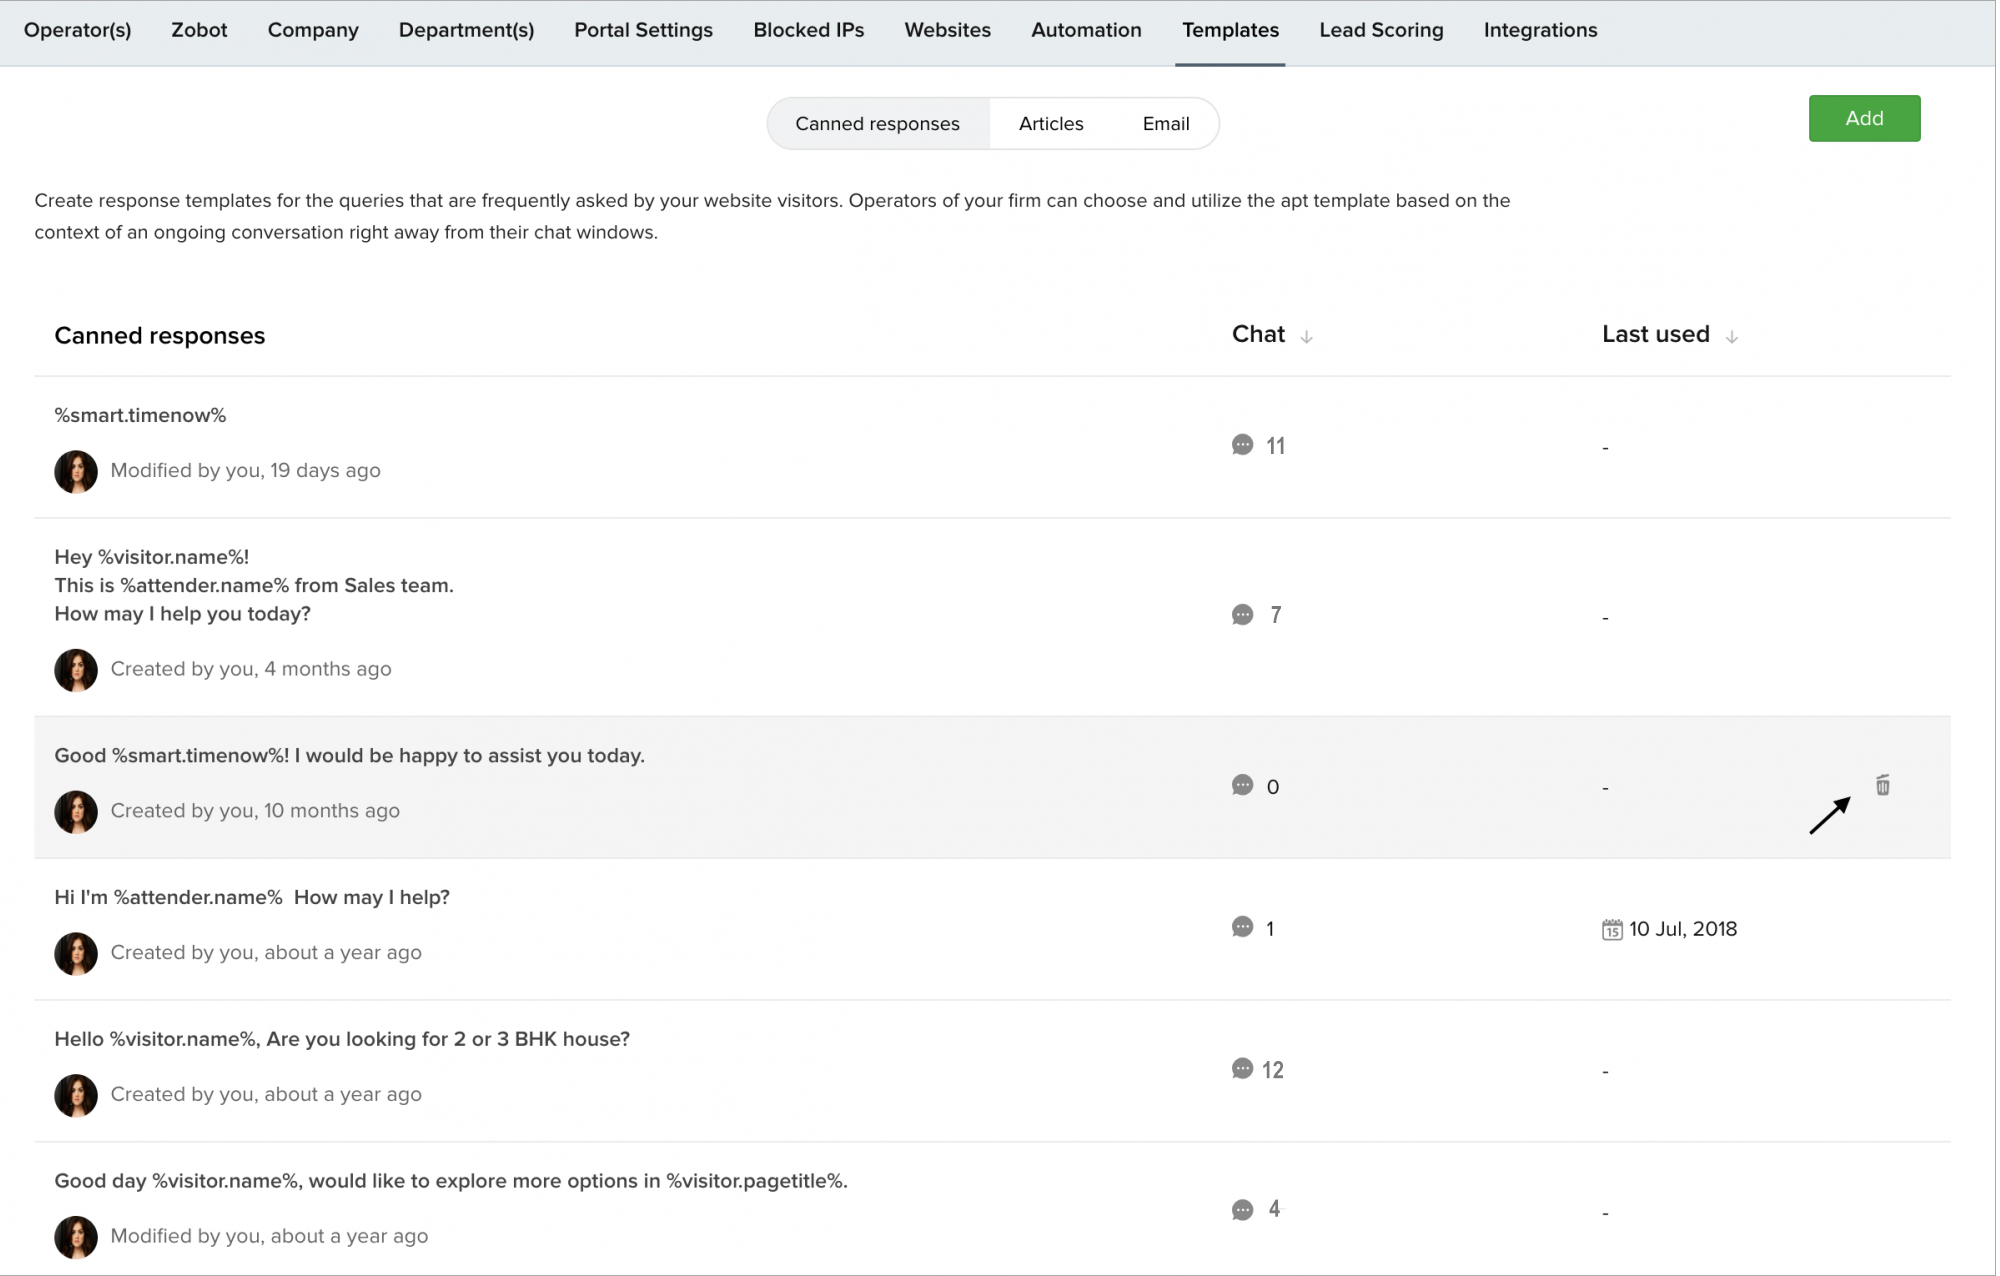Click chat bubble icon showing 11 chats
Viewport: 2000px width, 1276px height.
1242,445
